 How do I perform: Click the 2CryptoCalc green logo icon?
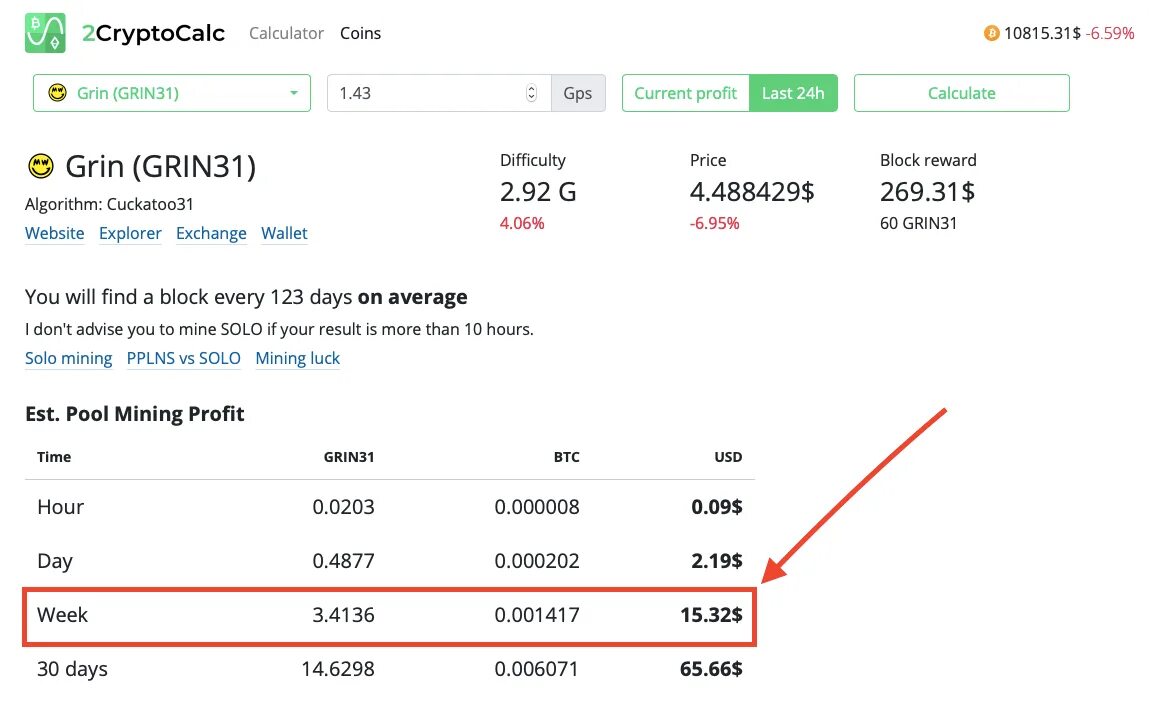pos(45,33)
